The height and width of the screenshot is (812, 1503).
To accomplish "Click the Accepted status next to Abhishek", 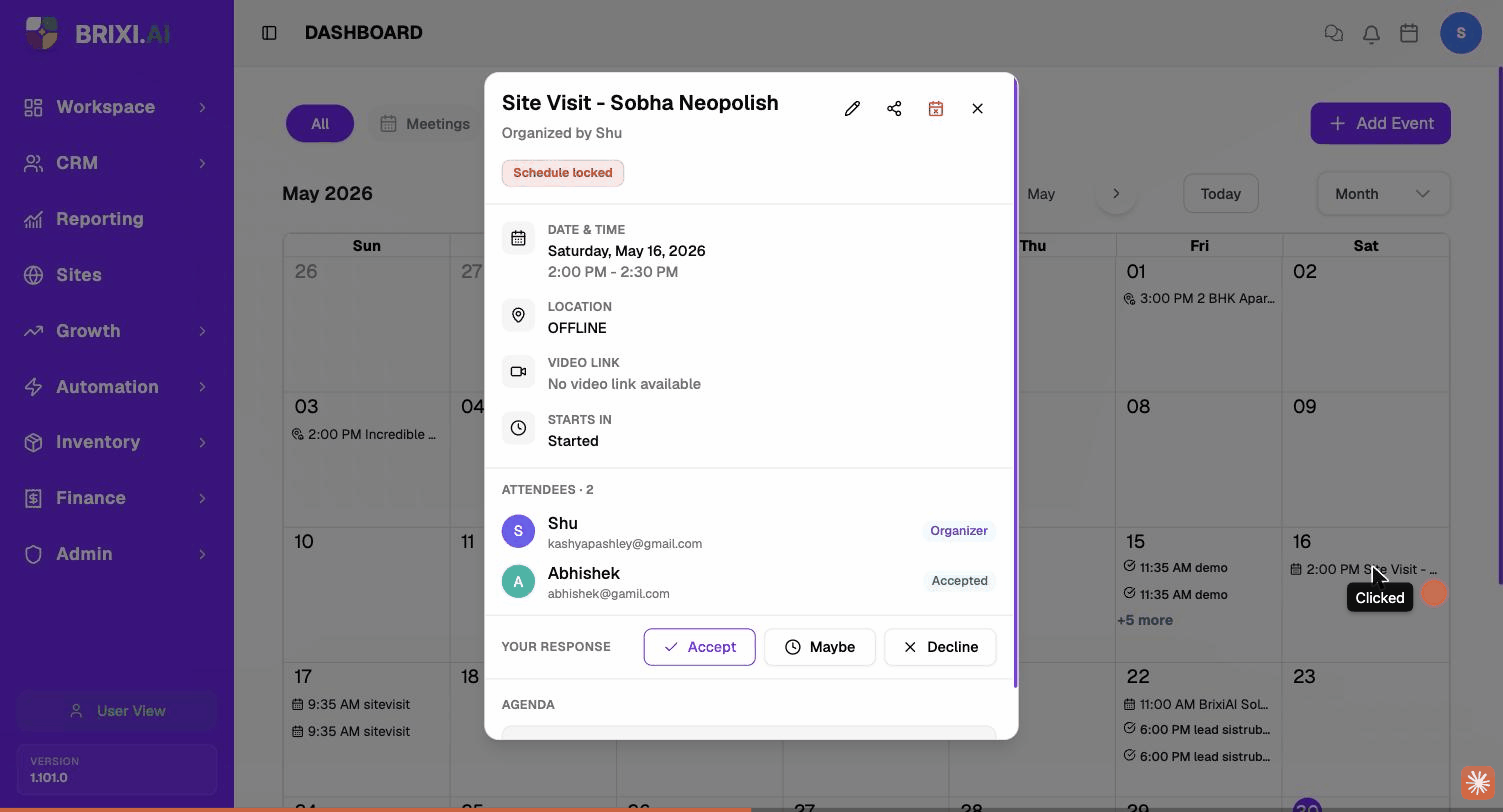I will coord(959,581).
